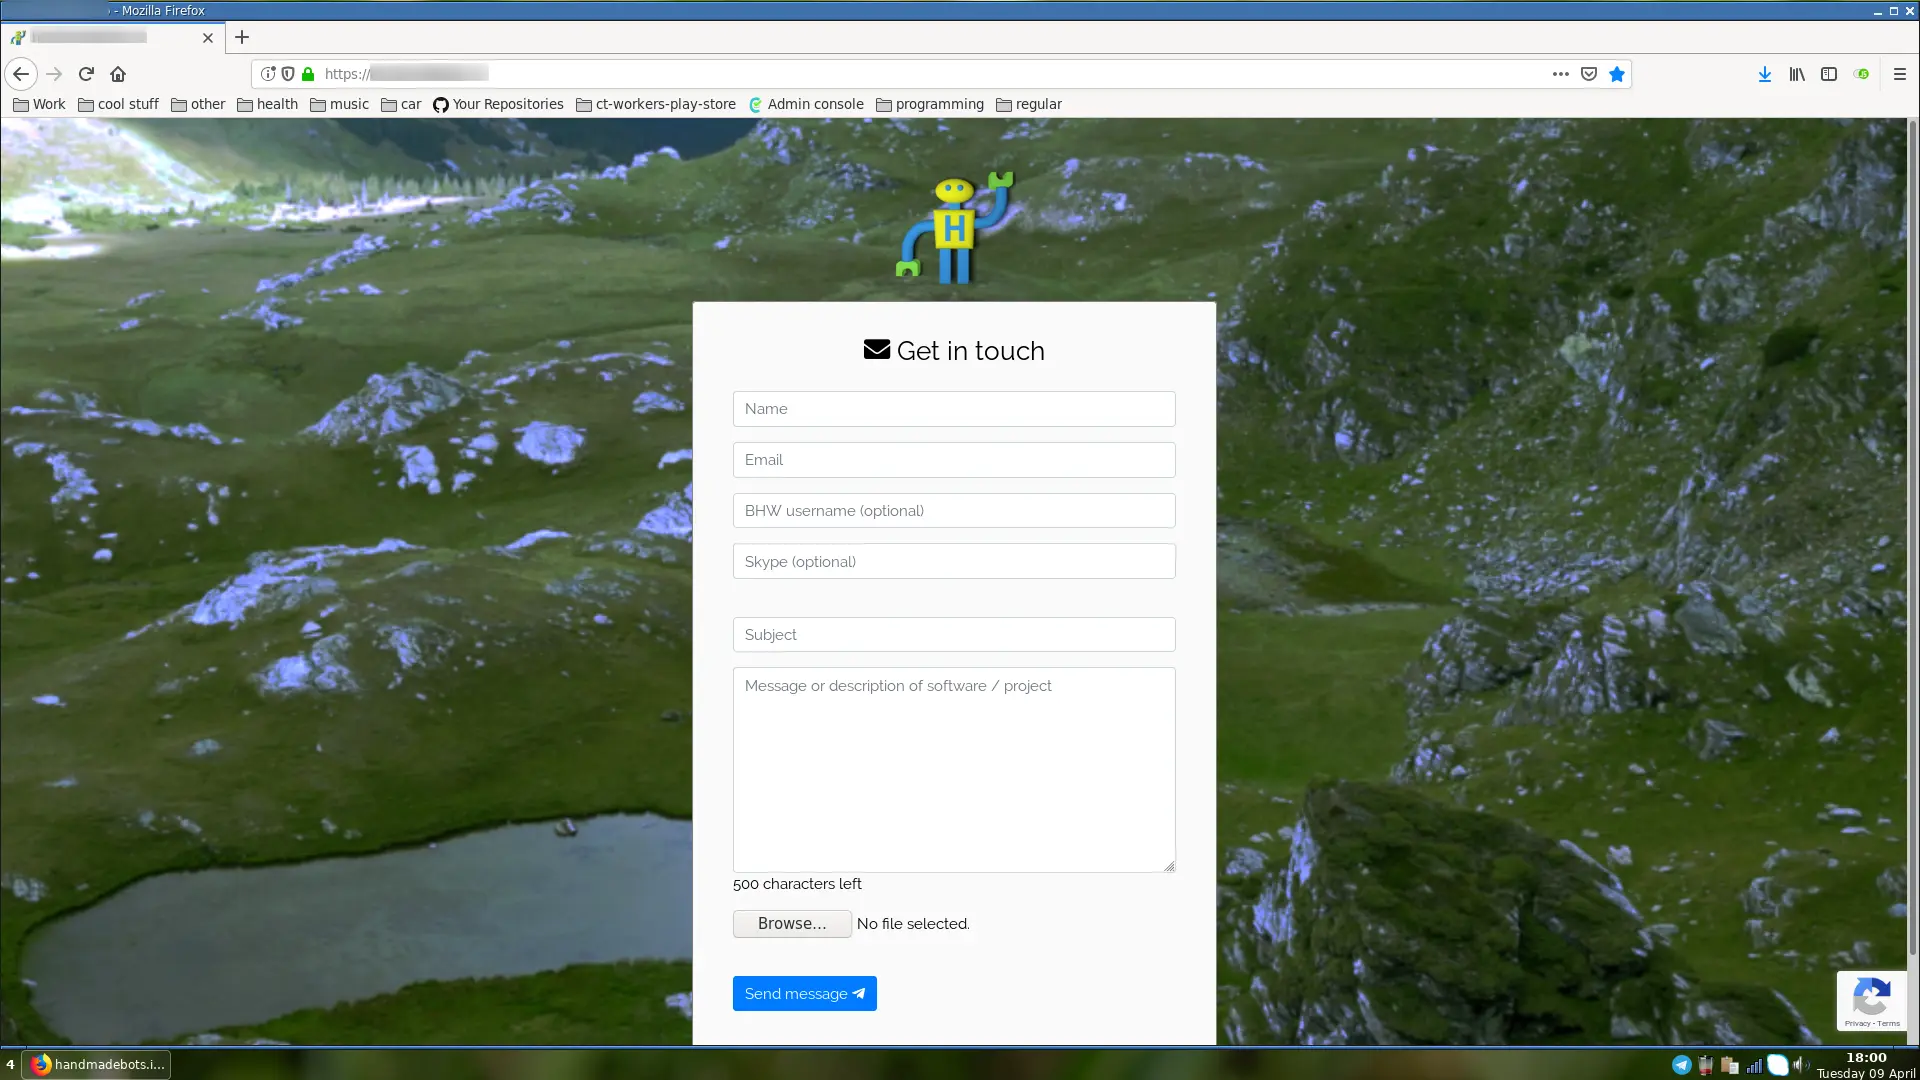Toggle the bookmark star
Screen dimensions: 1920x1080
click(1617, 74)
